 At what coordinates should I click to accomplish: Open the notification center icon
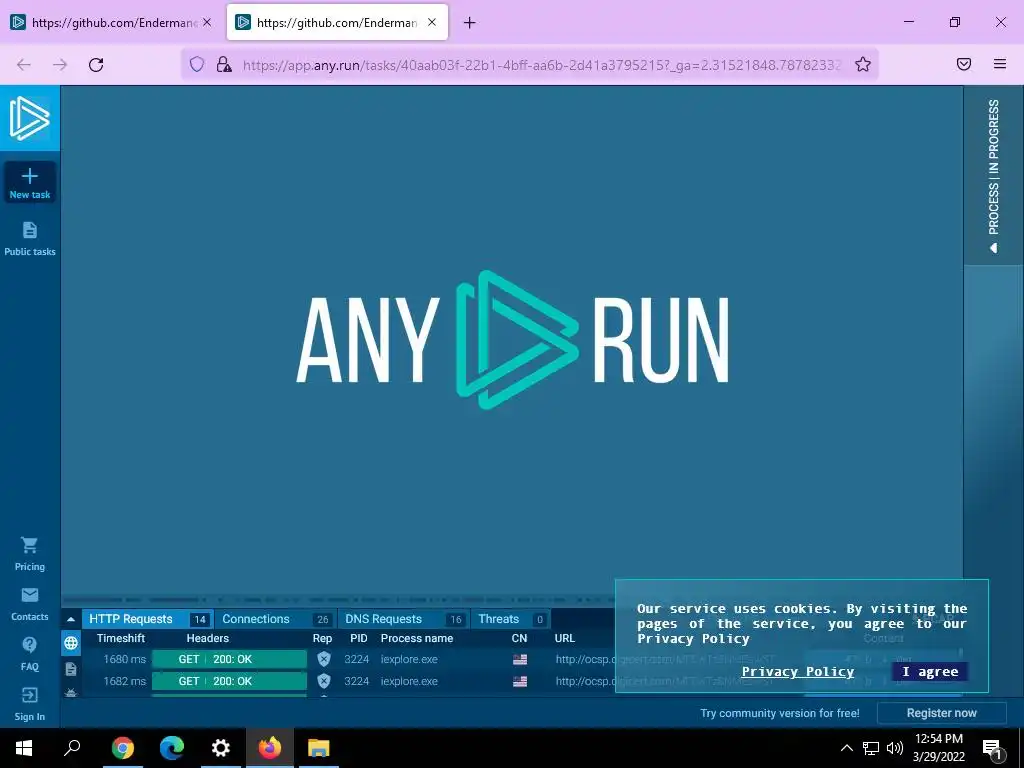(992, 749)
